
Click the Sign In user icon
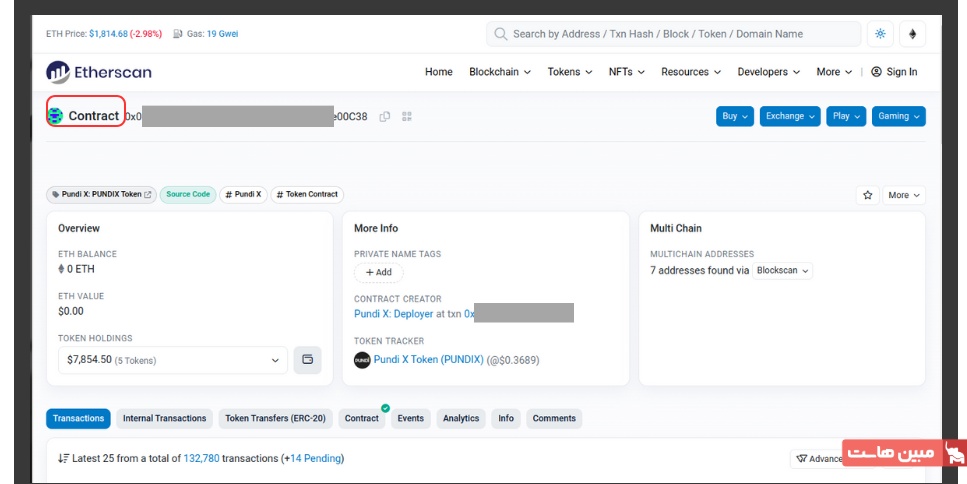pyautogui.click(x=876, y=72)
